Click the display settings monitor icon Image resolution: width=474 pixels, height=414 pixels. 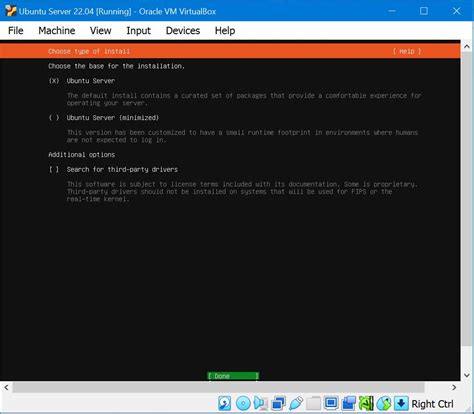pyautogui.click(x=331, y=403)
